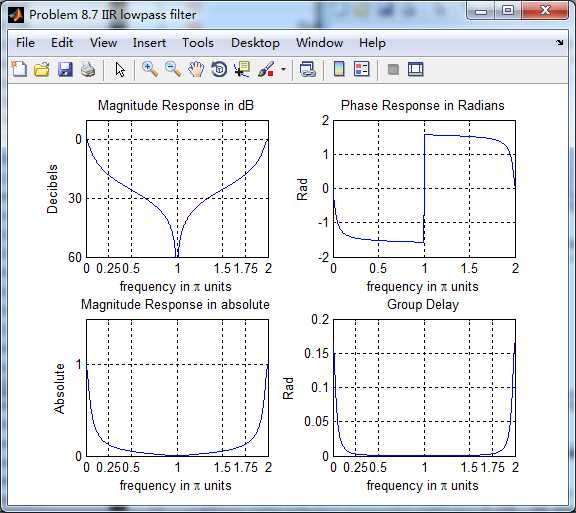Open the Tools menu

click(x=198, y=43)
